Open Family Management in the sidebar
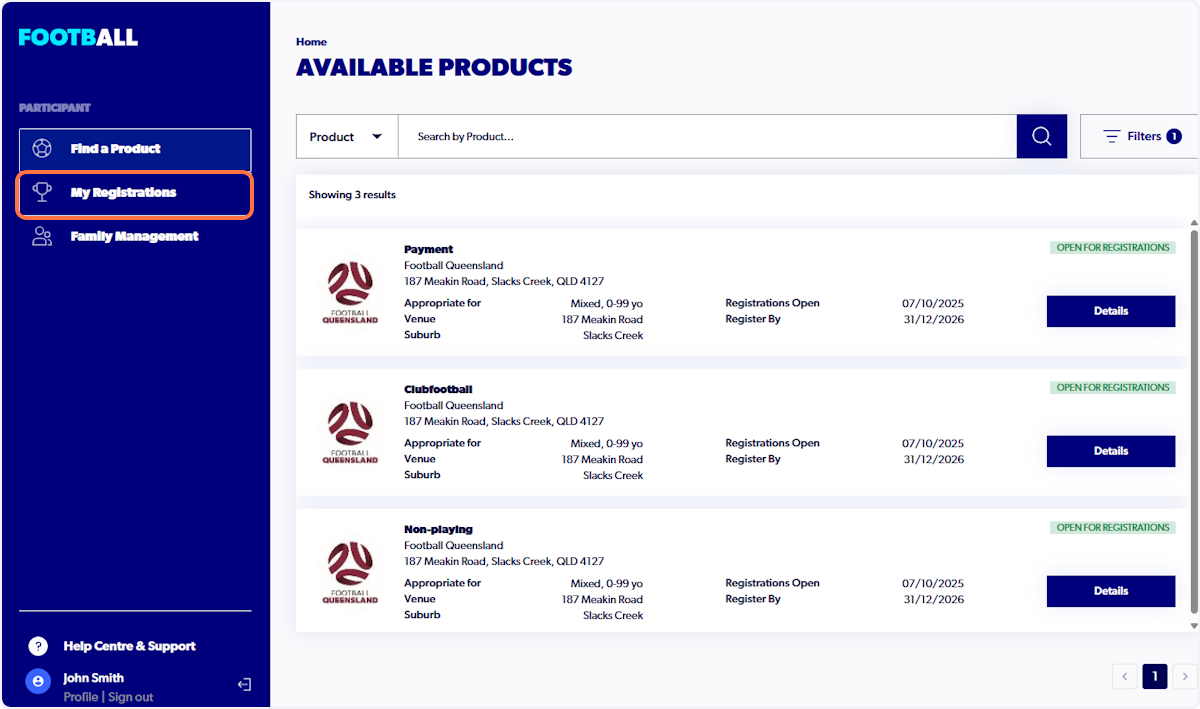 point(135,237)
